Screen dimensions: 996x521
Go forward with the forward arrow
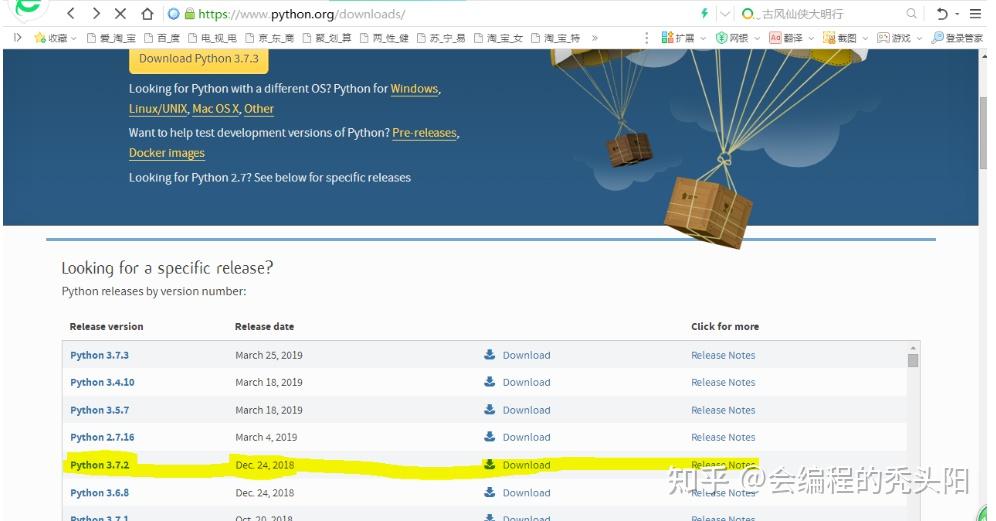click(x=96, y=13)
